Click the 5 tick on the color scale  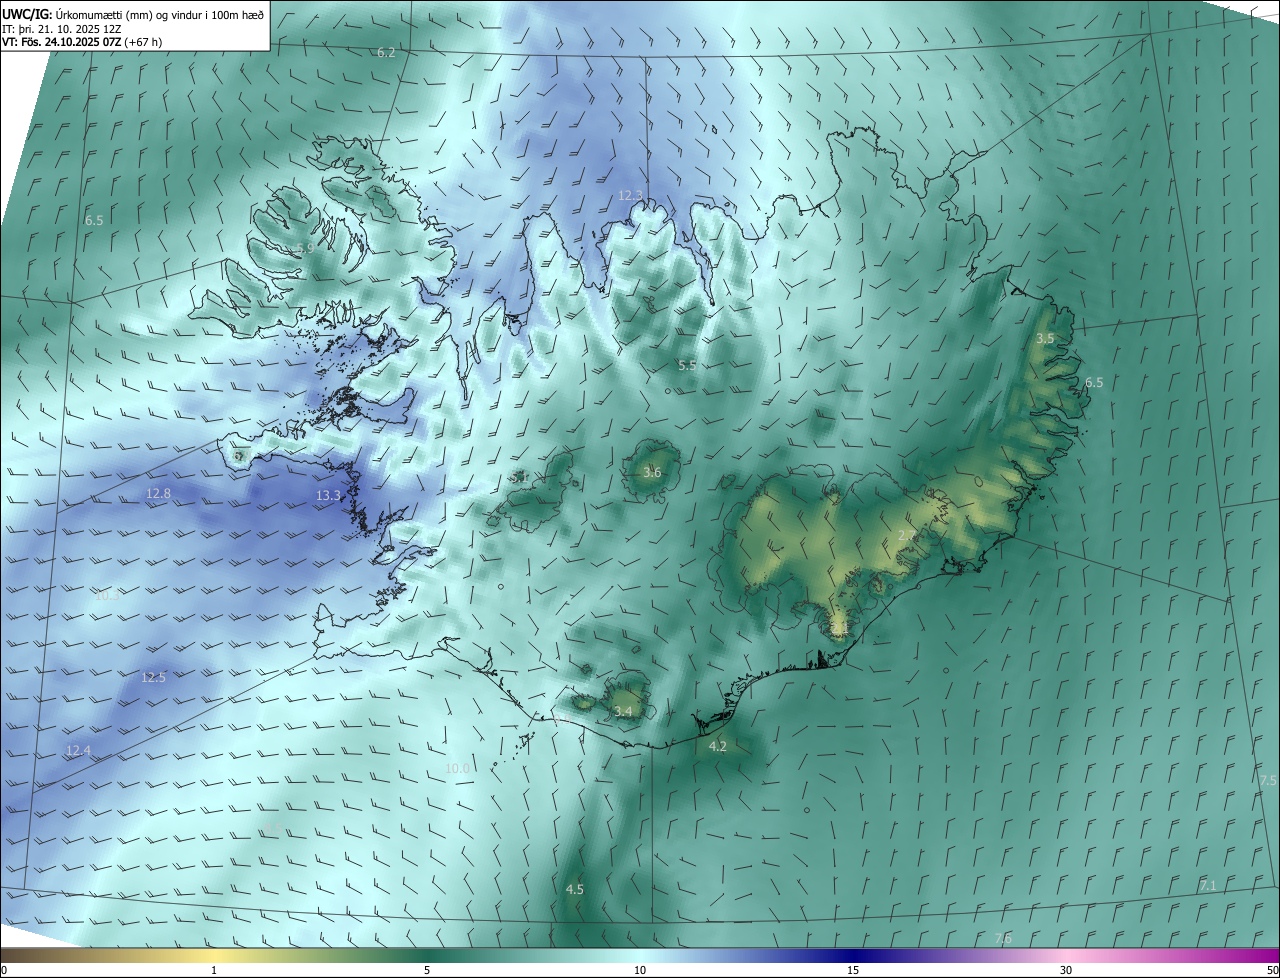pos(427,970)
